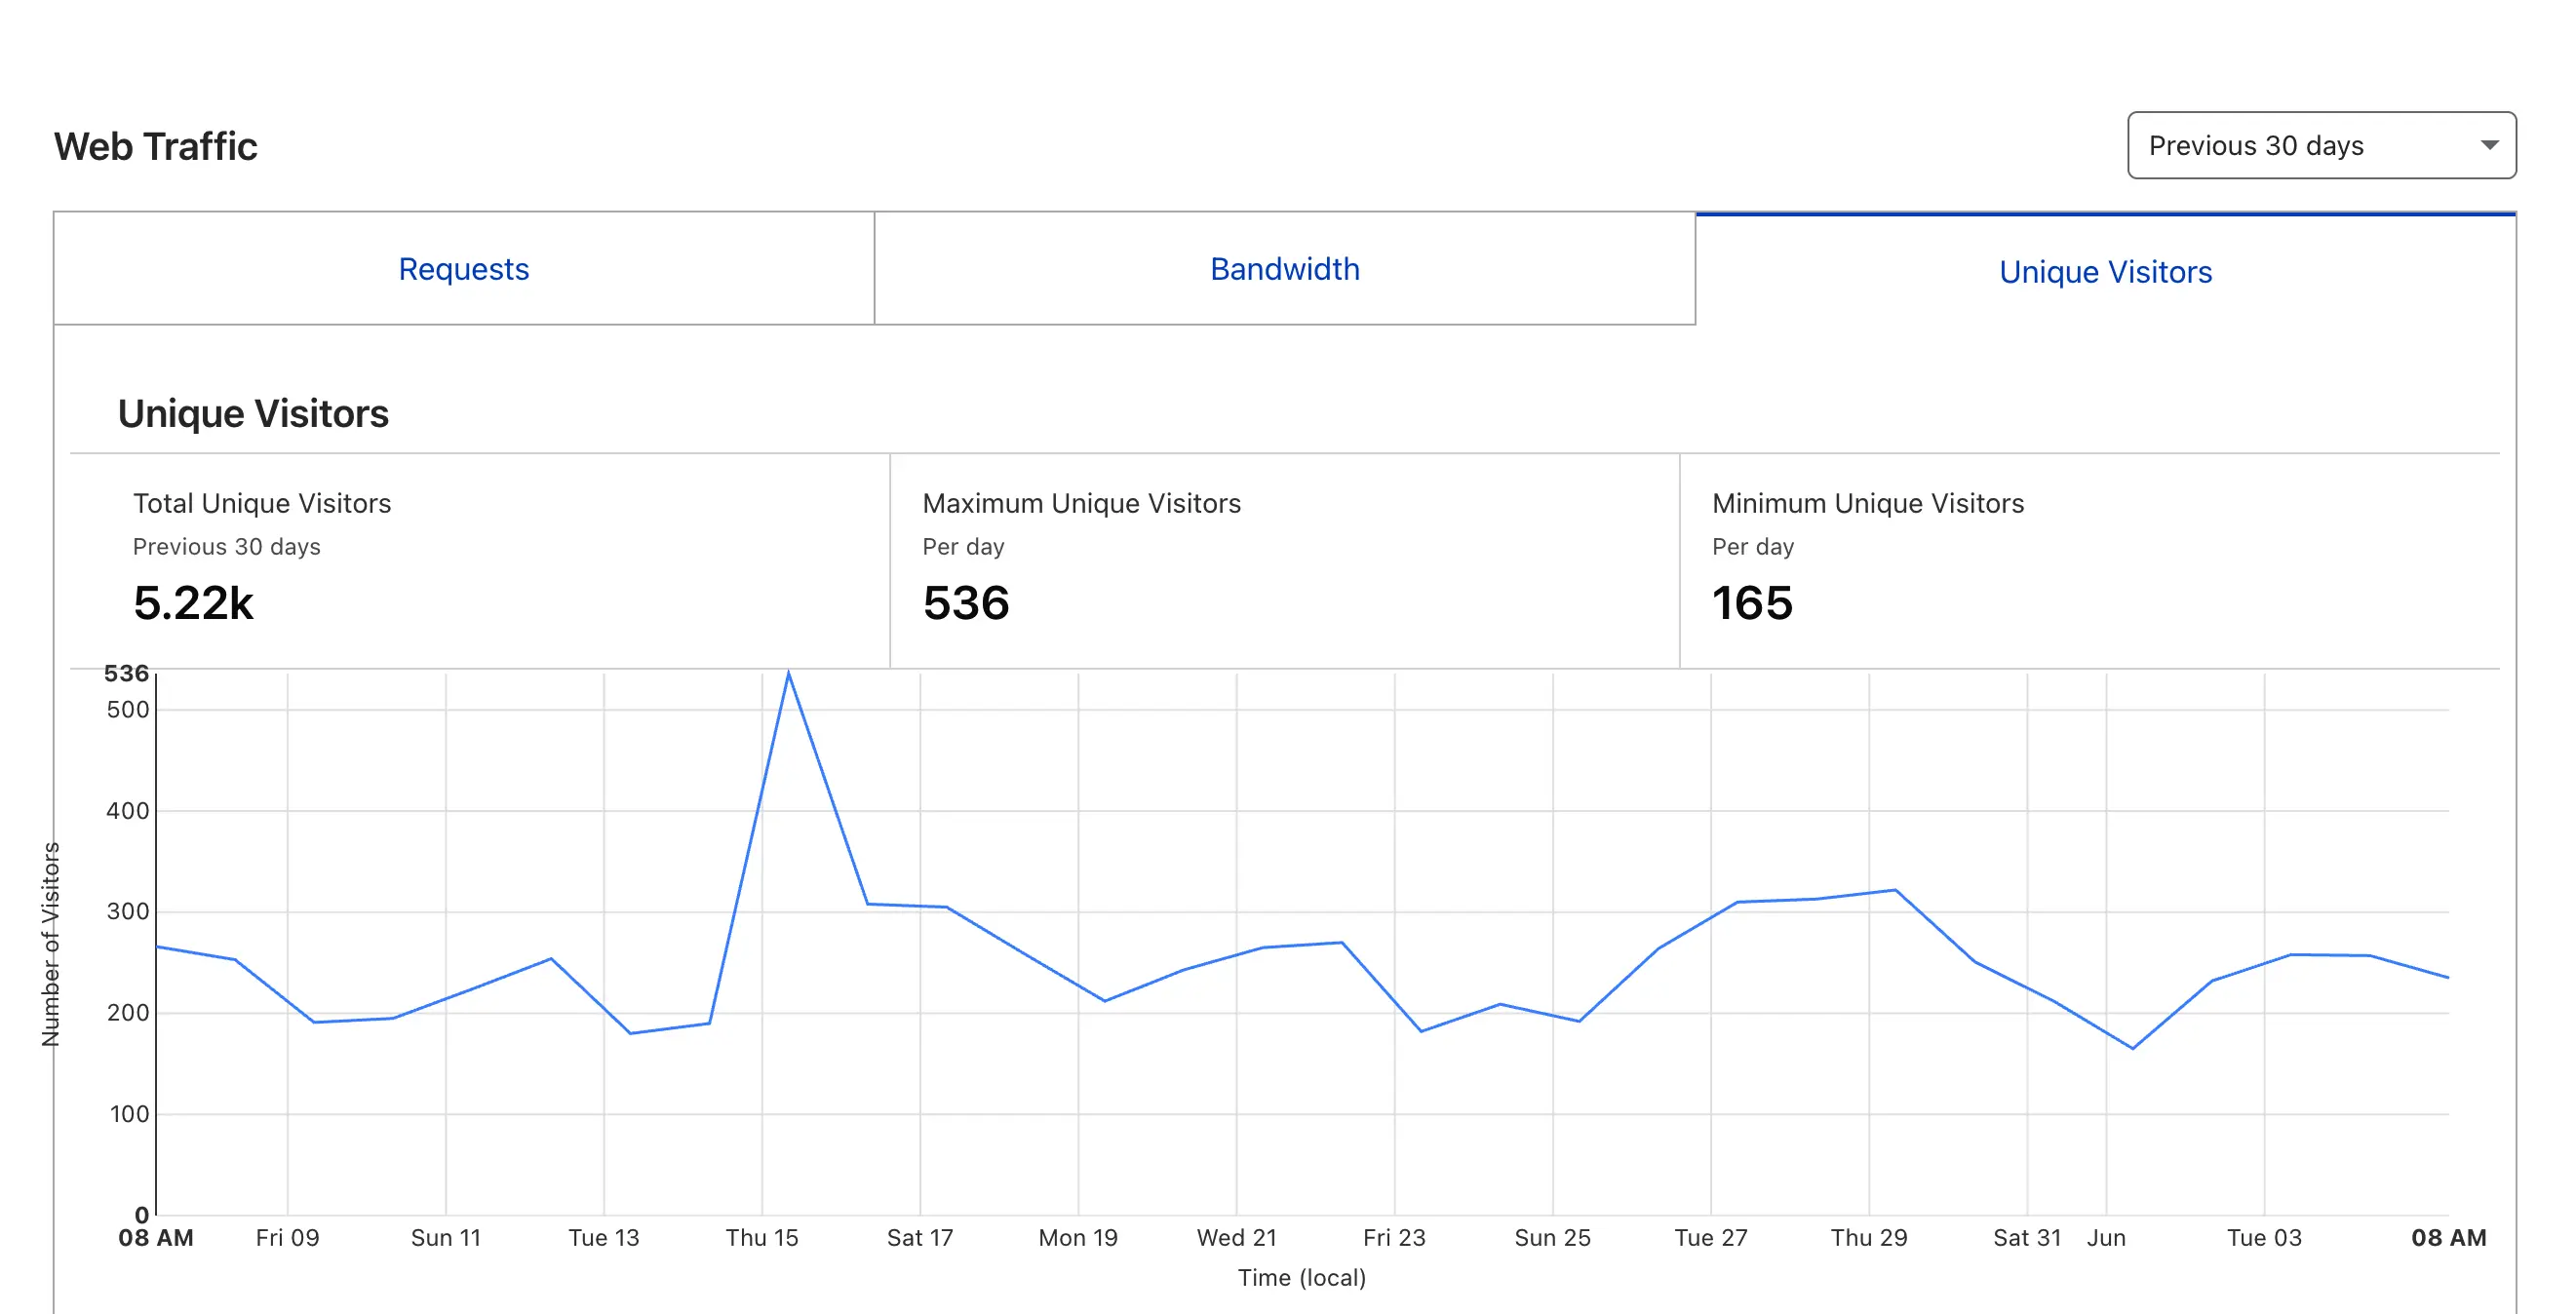Click the Thu 29 x-axis label
This screenshot has height=1314, width=2576.
click(1869, 1237)
